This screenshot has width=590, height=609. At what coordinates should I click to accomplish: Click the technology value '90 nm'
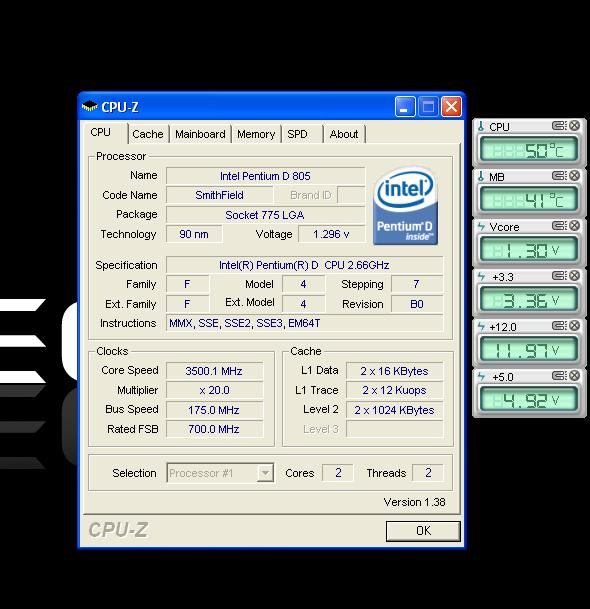pos(194,234)
